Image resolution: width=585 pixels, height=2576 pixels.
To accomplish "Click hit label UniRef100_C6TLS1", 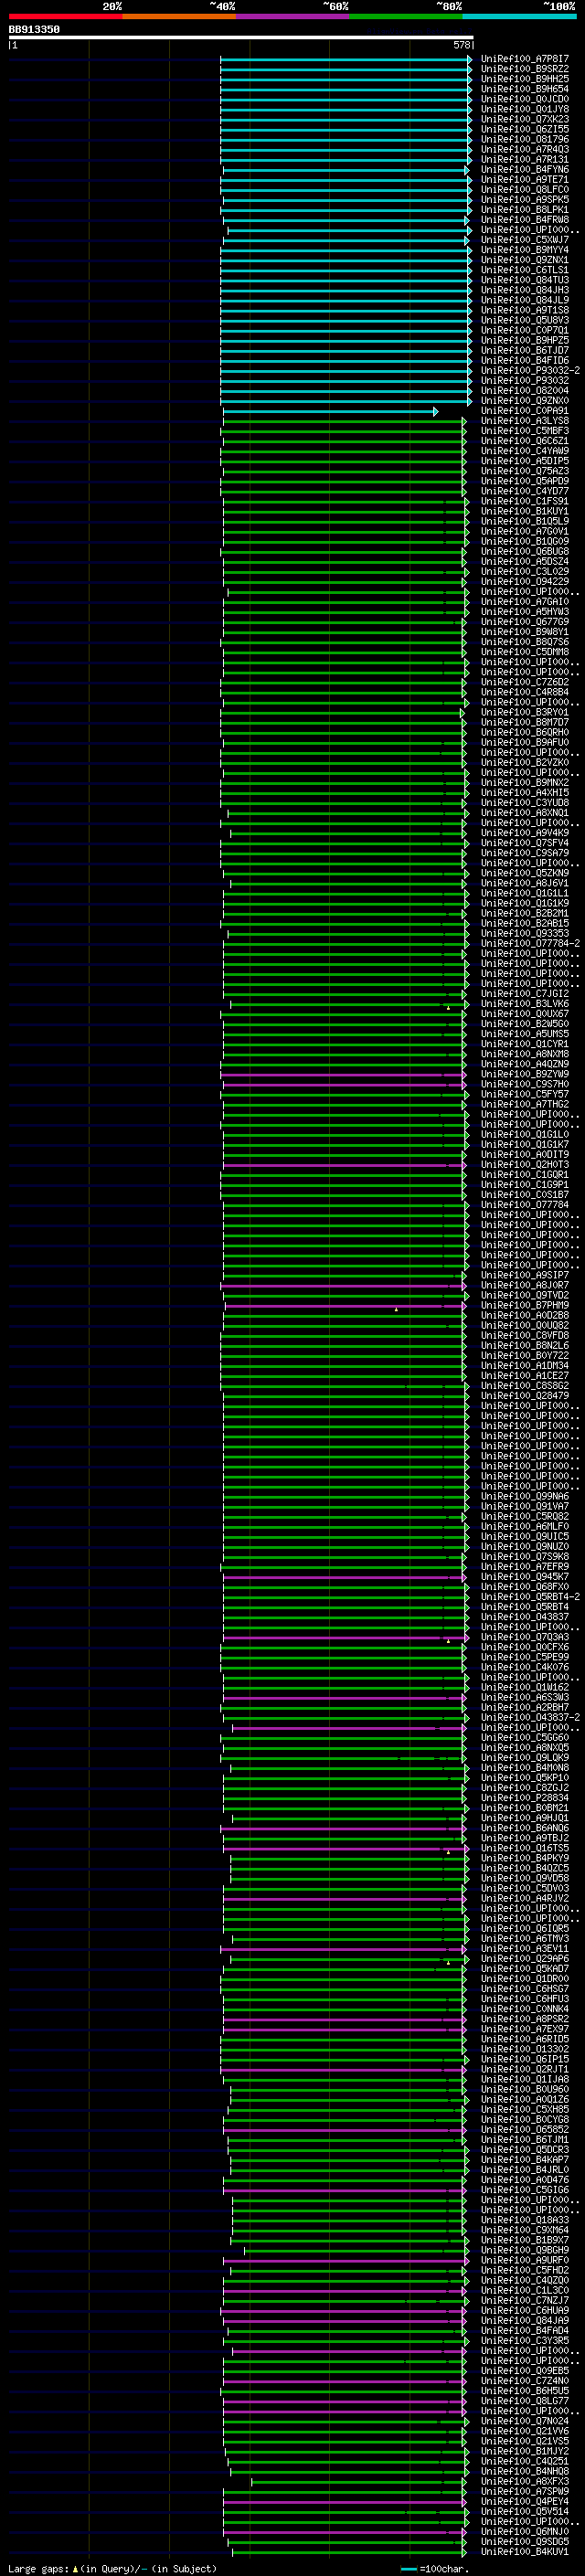I will click(525, 270).
